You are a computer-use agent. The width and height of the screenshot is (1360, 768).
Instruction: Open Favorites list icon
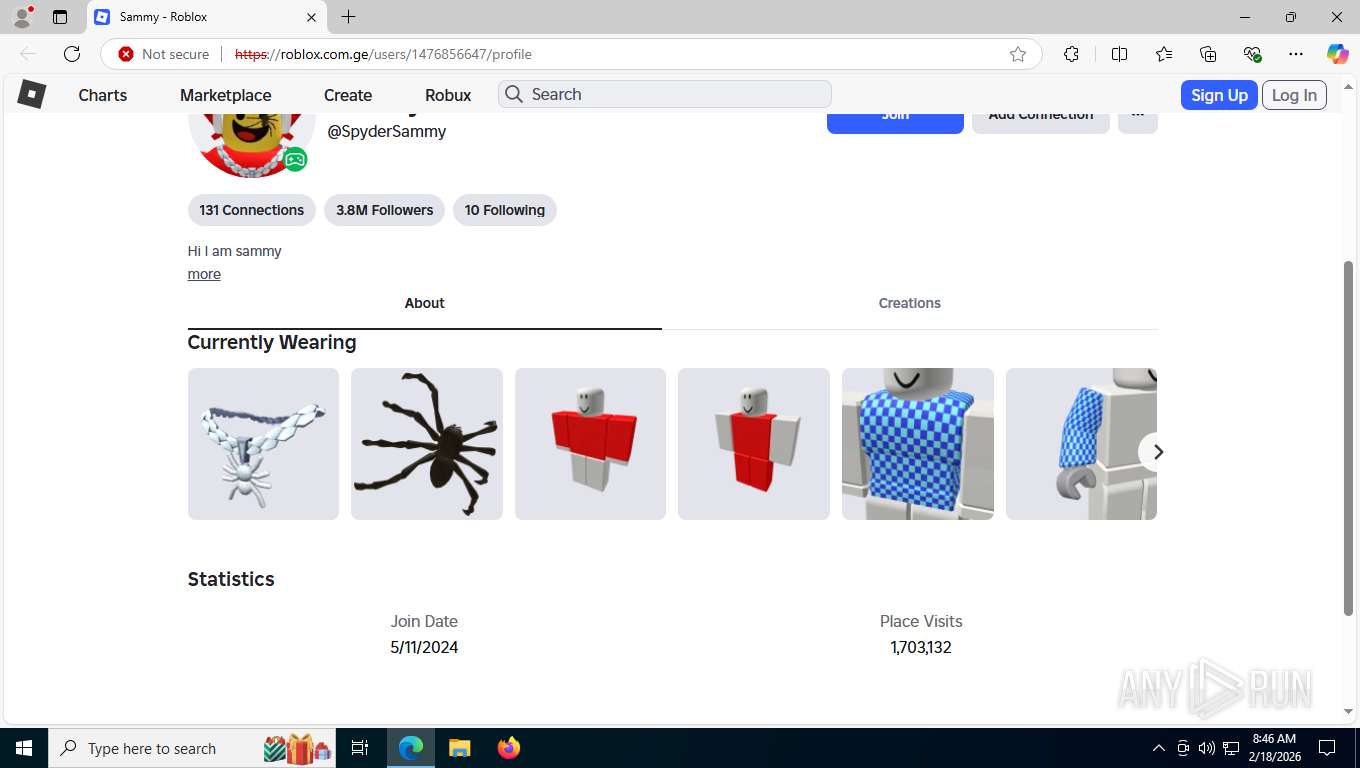click(x=1164, y=54)
